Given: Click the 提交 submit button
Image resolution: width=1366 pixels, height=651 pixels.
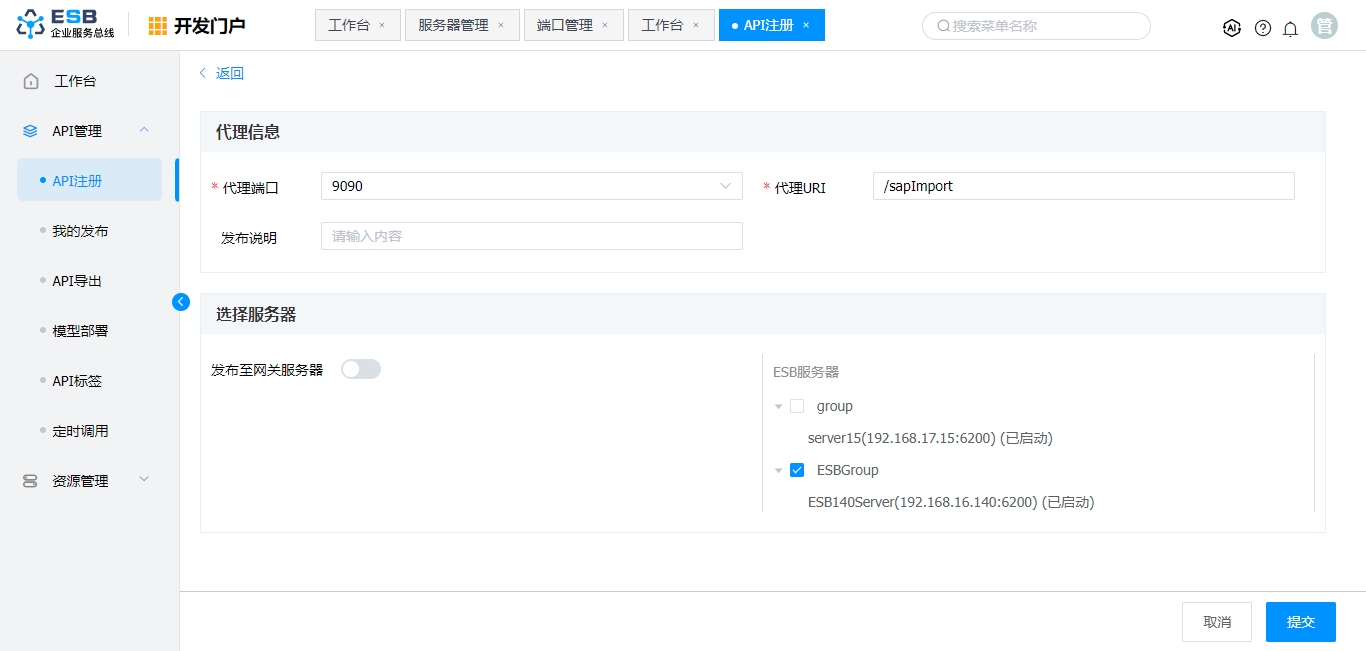Looking at the screenshot, I should (x=1300, y=622).
